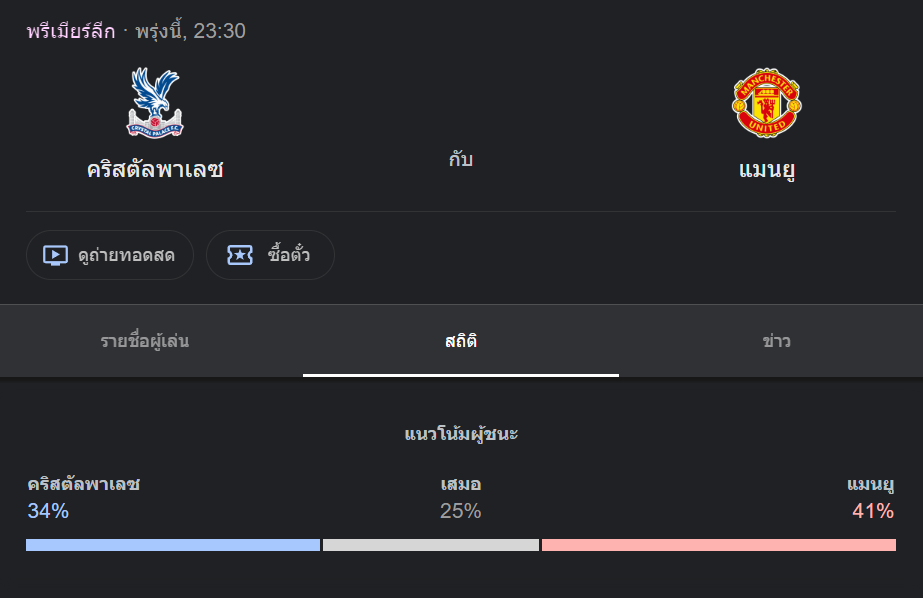Viewport: 923px width, 598px height.
Task: Click the 41% Man United win percentage
Action: (x=873, y=511)
